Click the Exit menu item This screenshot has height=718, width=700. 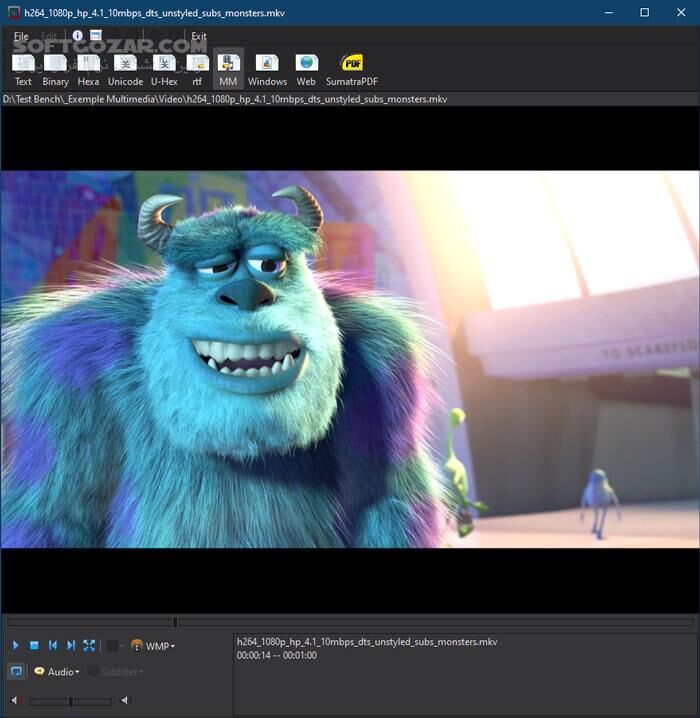(x=199, y=36)
